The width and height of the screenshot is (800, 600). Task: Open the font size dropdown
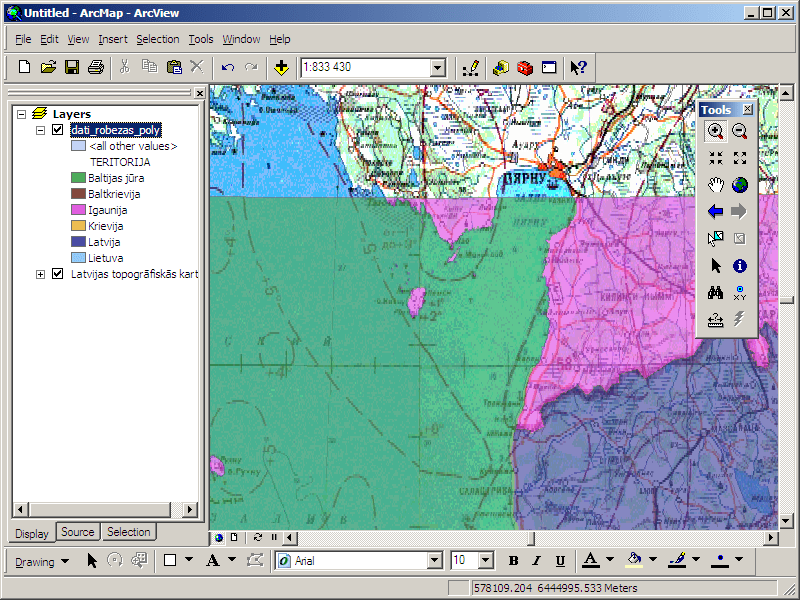tap(485, 561)
